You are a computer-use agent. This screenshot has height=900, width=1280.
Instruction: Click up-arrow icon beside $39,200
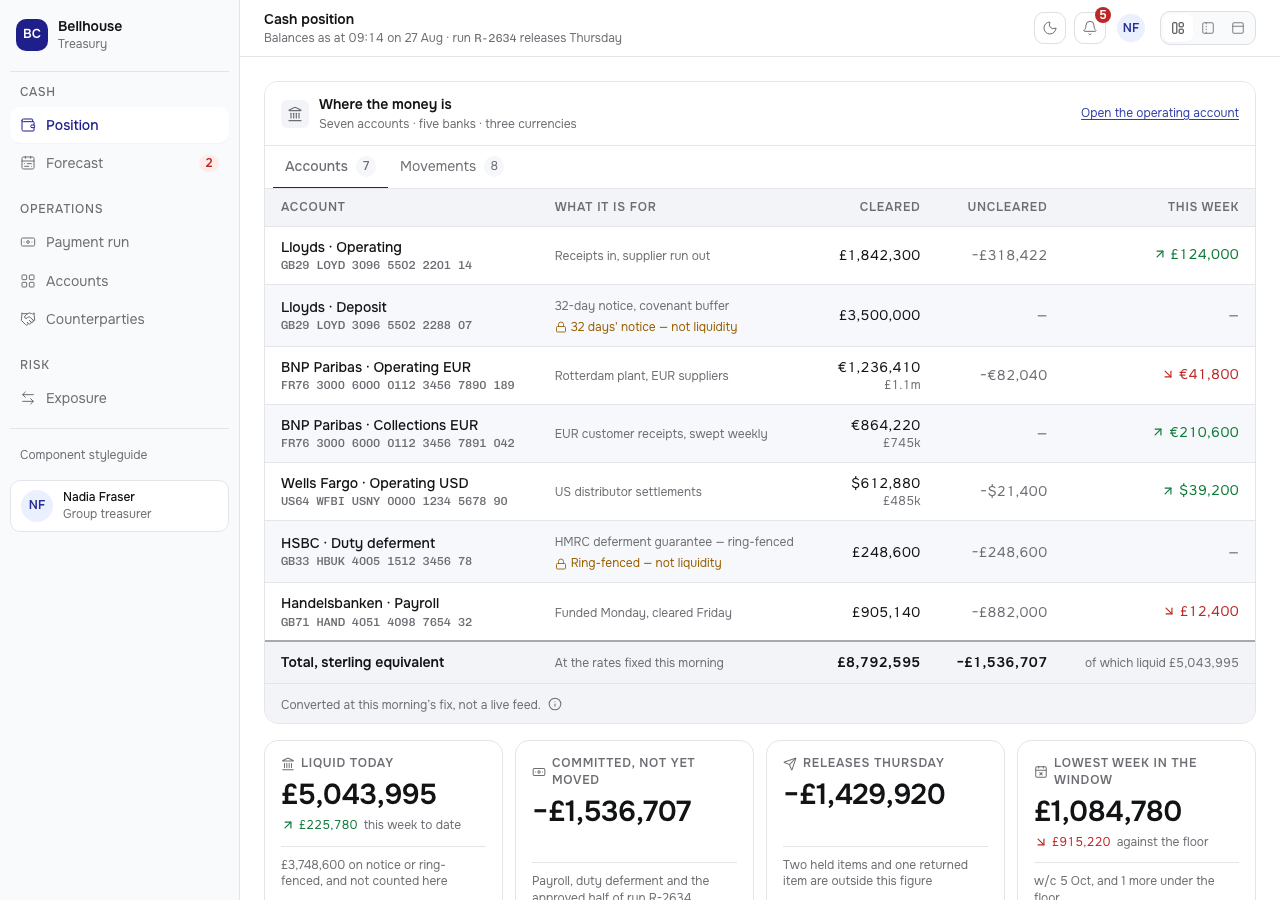pyautogui.click(x=1168, y=491)
